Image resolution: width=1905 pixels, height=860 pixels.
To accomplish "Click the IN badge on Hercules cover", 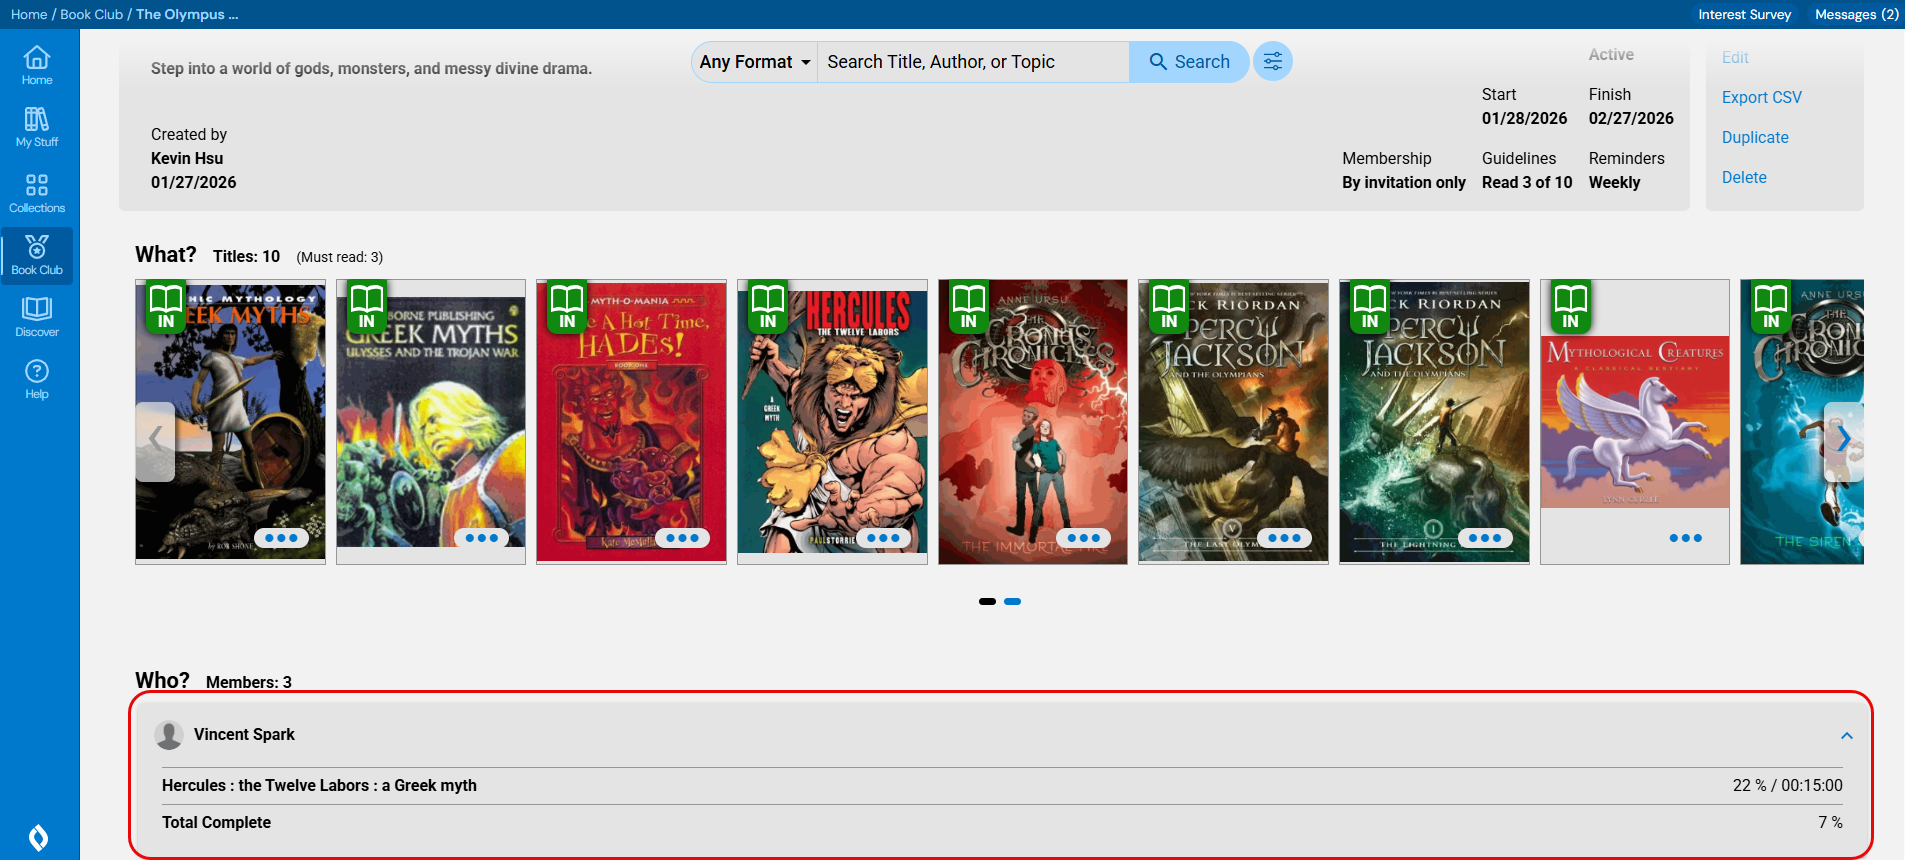I will tap(768, 307).
